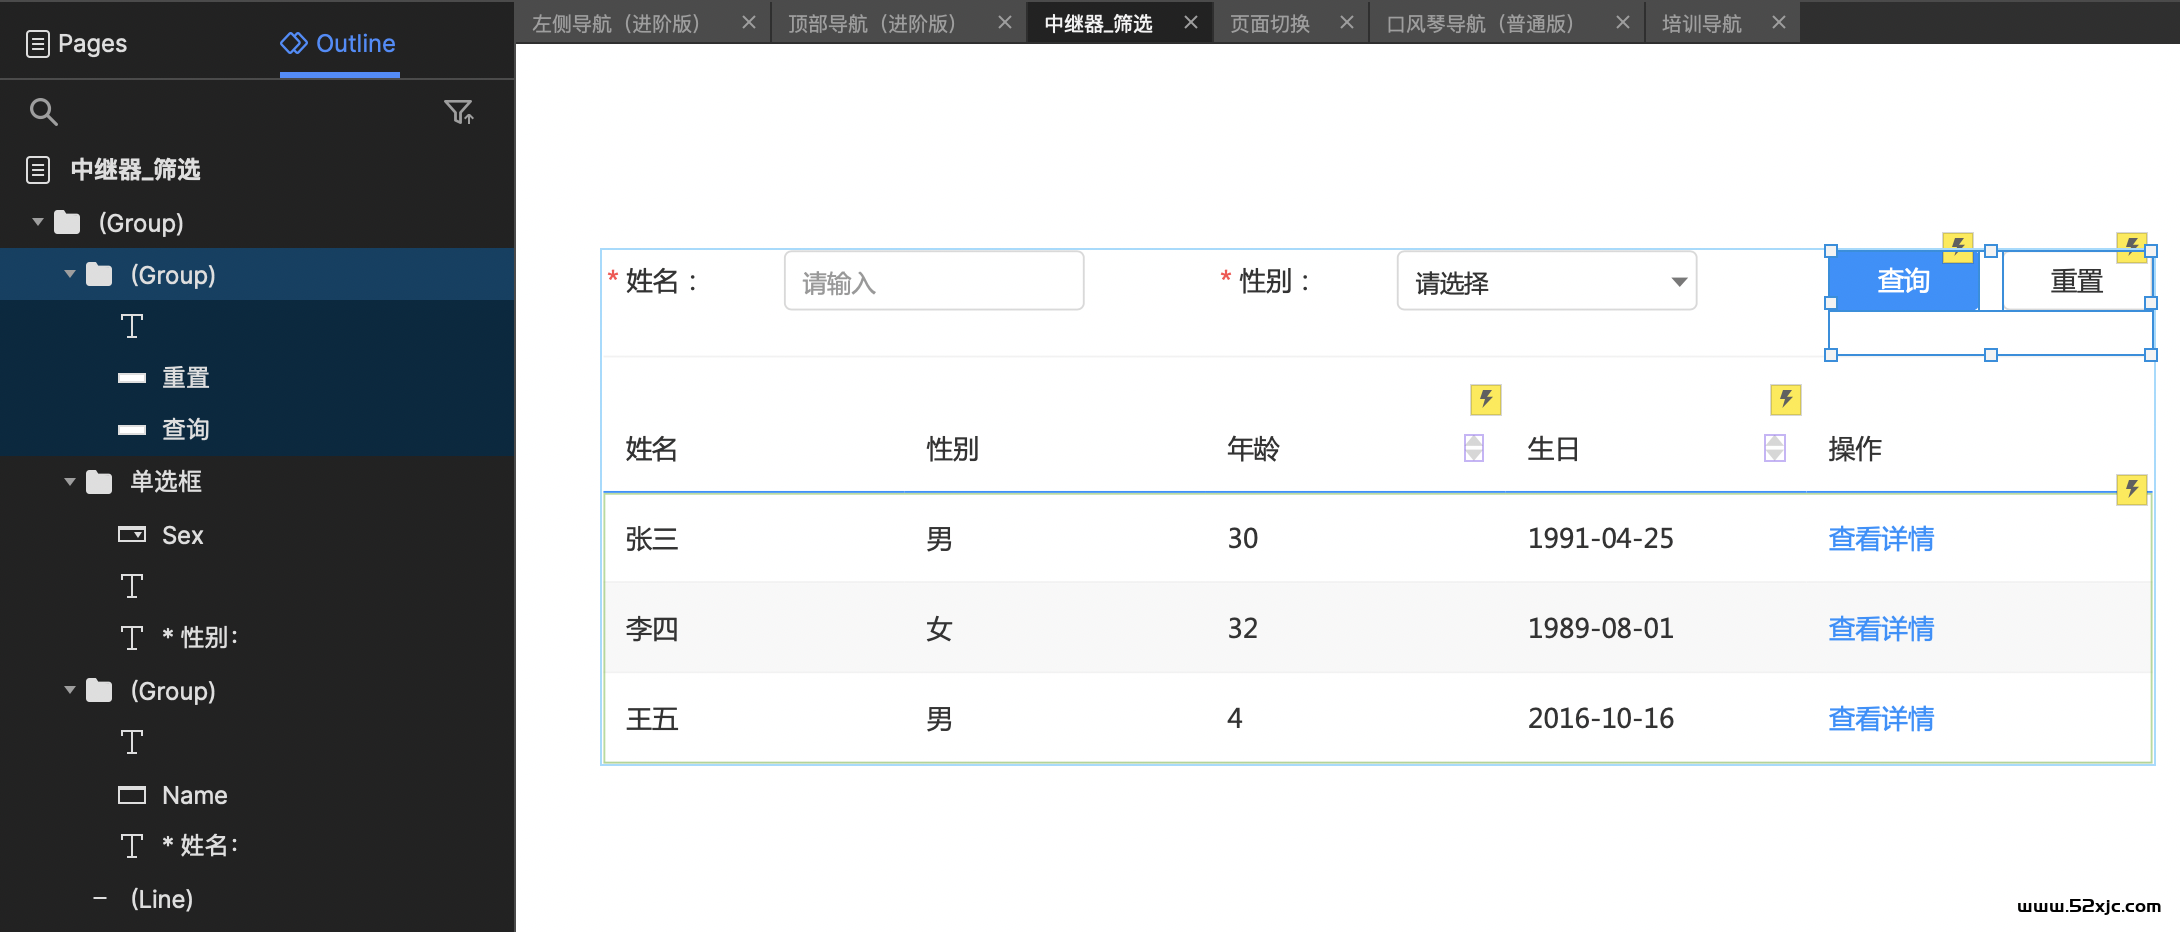The width and height of the screenshot is (2180, 932).
Task: Switch to the 页面切换 document tab
Action: pos(1270,23)
